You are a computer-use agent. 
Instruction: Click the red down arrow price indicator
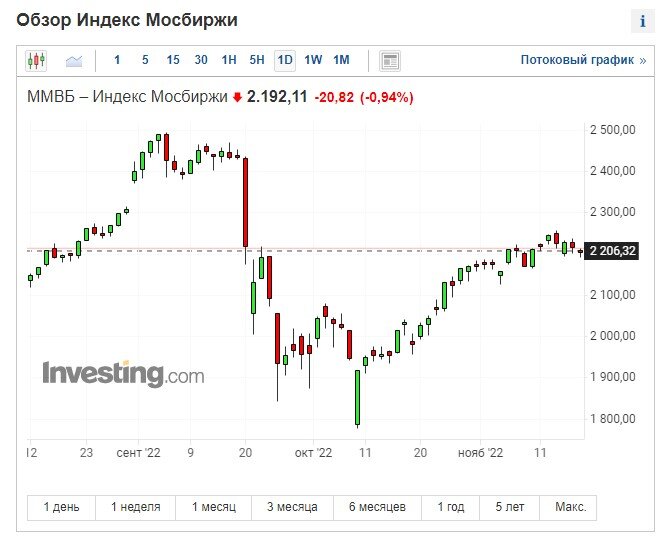click(x=237, y=98)
